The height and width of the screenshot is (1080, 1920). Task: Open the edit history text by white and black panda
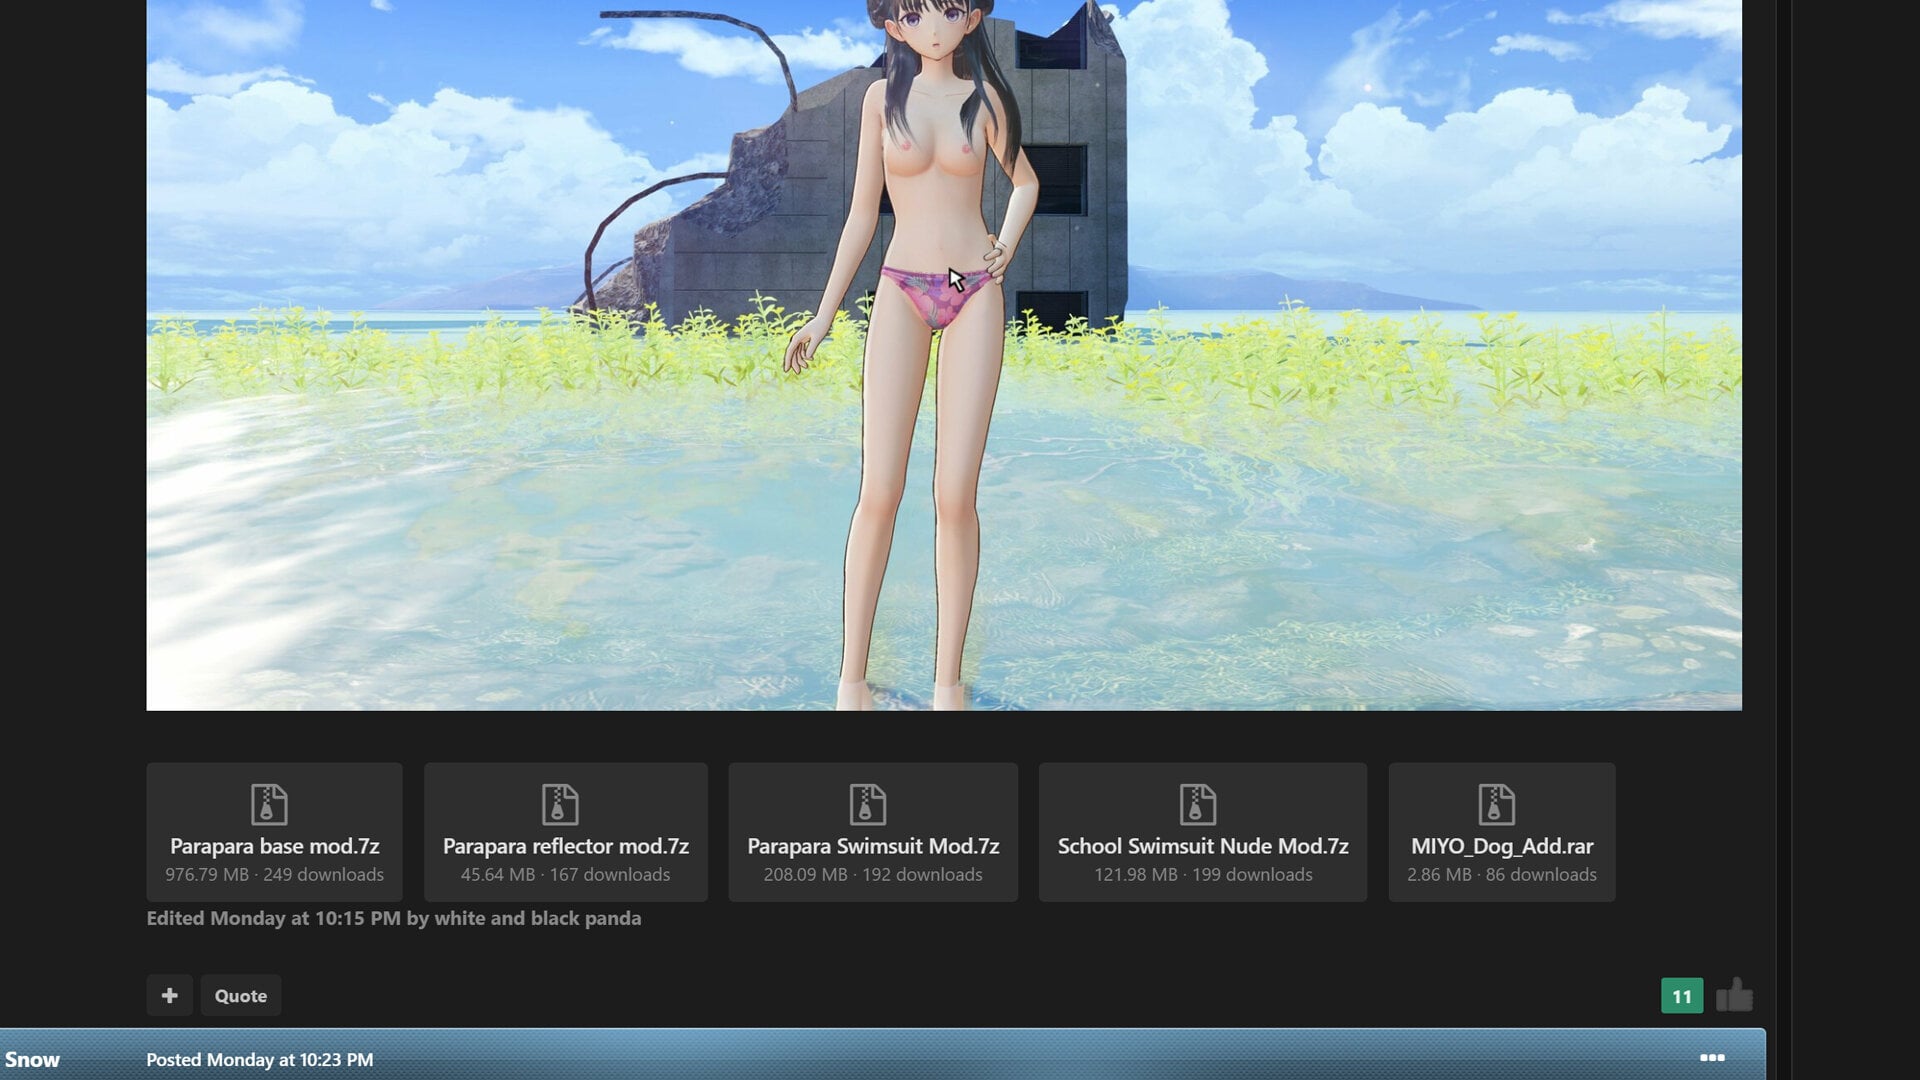394,918
